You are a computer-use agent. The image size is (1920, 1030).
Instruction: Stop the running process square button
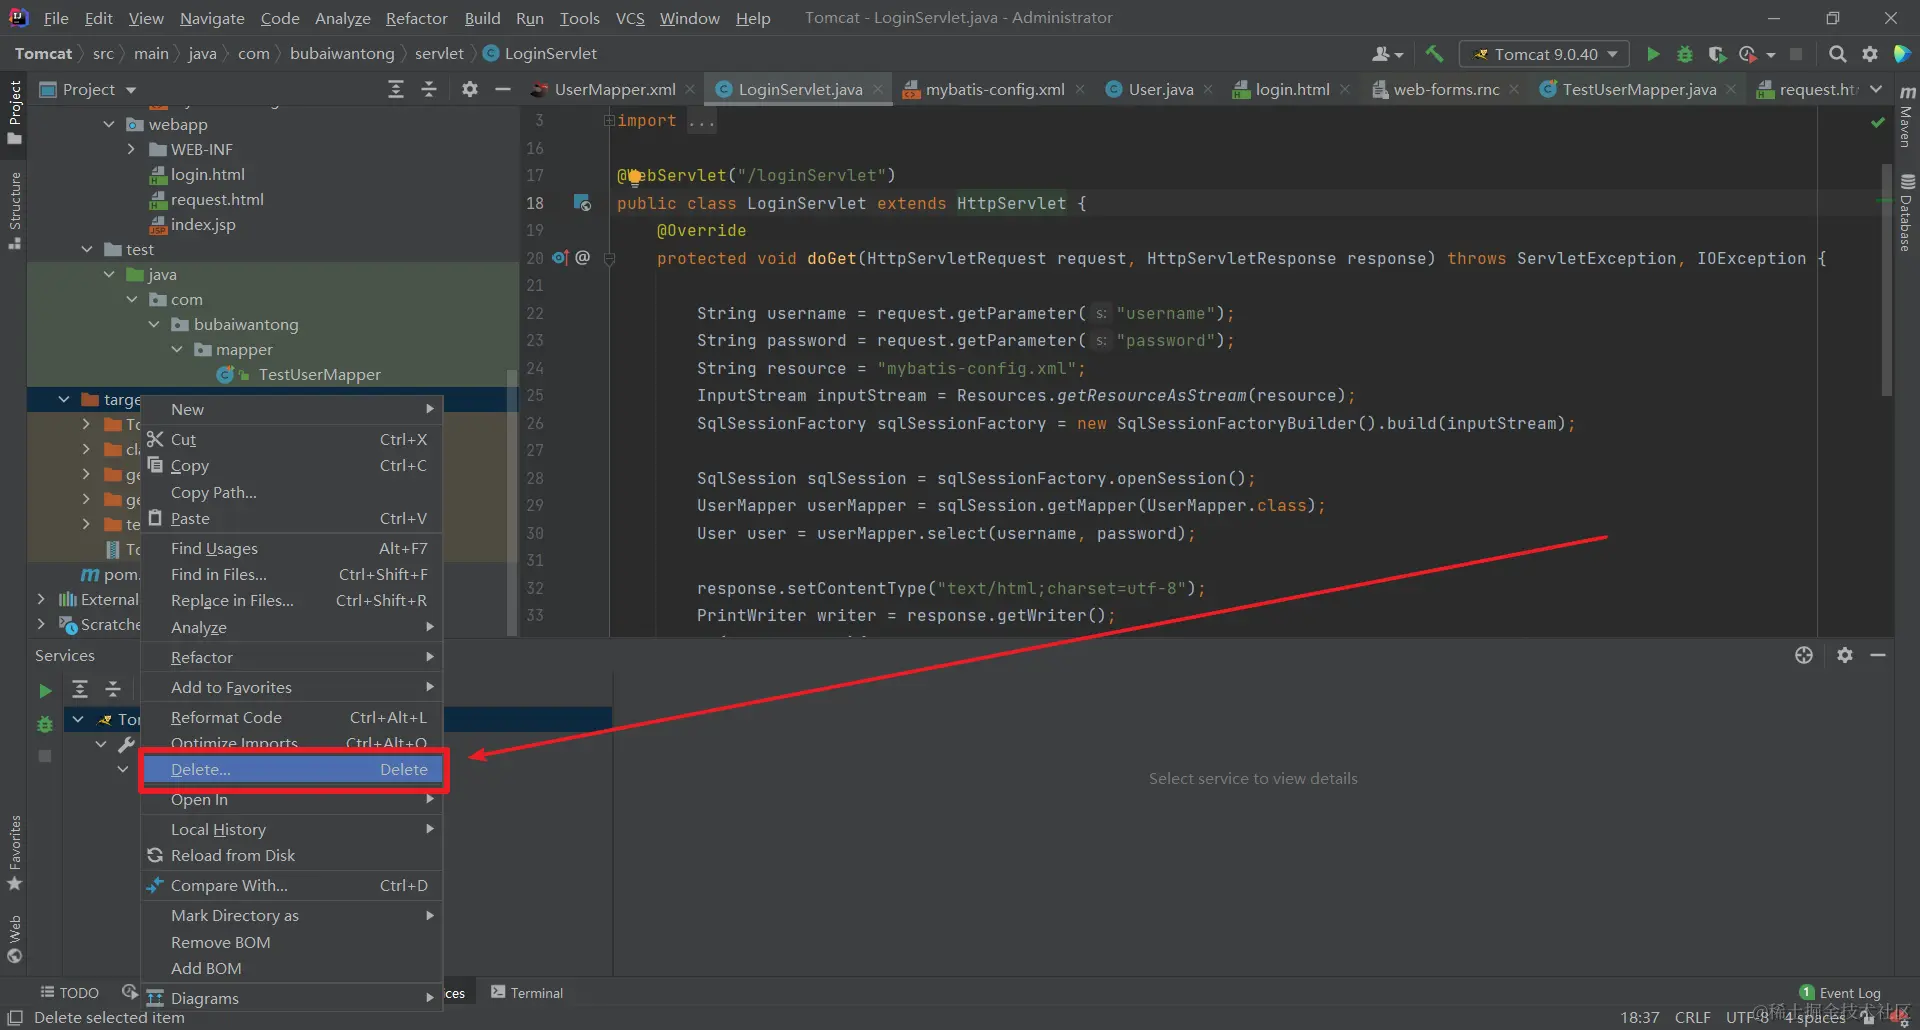click(1796, 54)
